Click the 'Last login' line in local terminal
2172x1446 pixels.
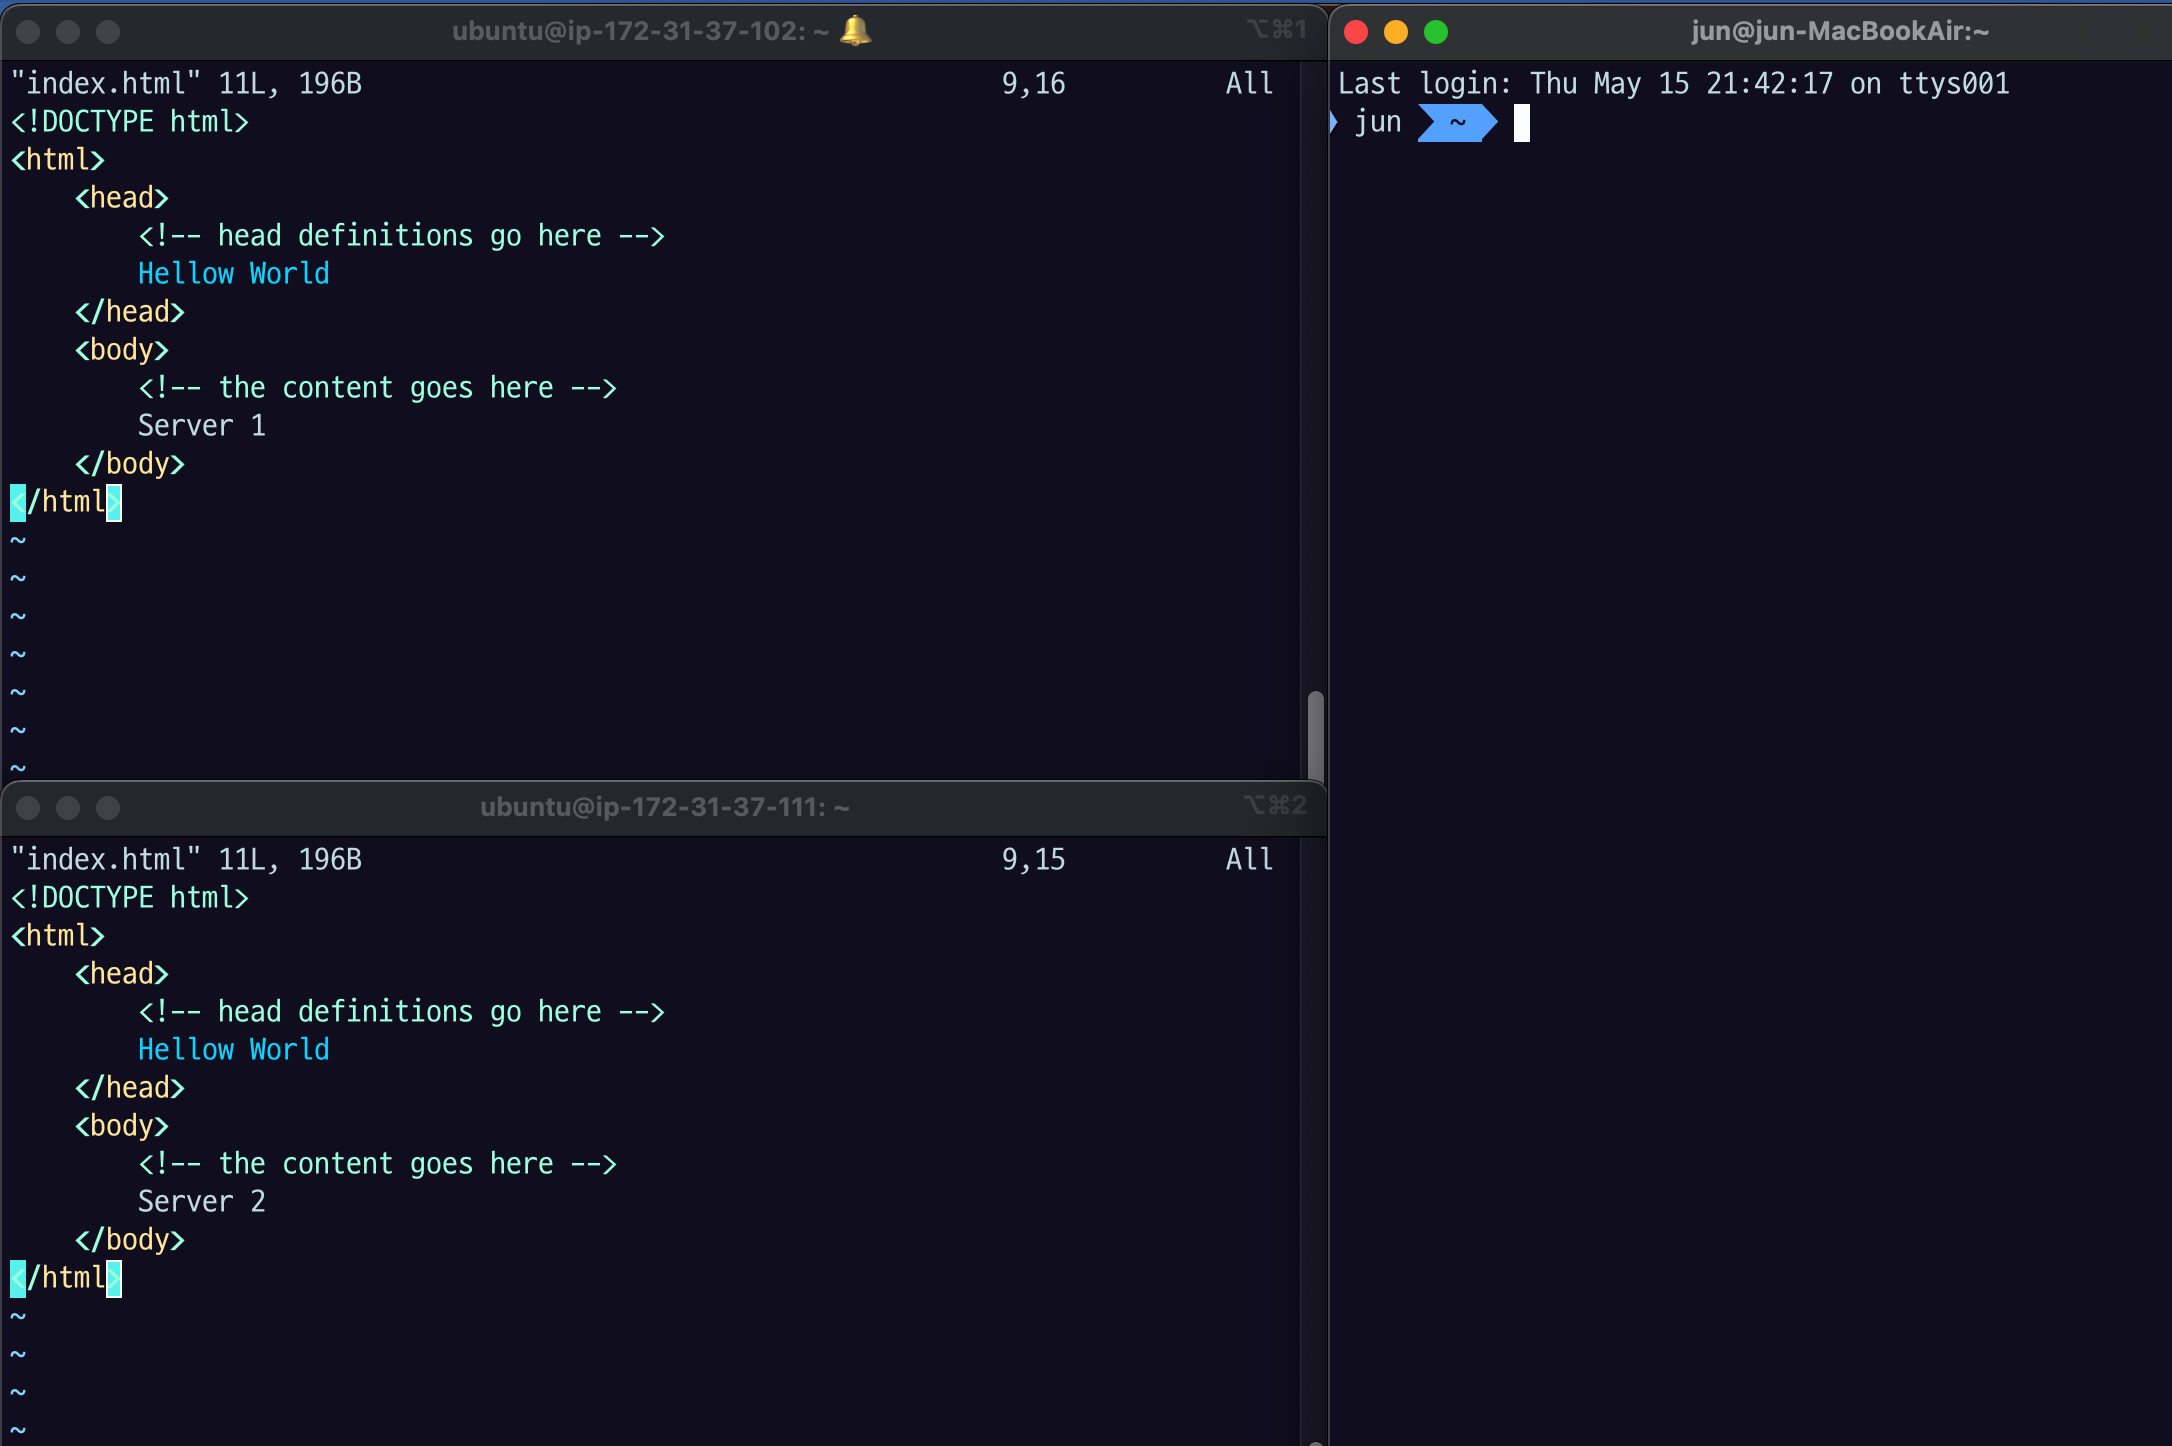(x=1673, y=84)
